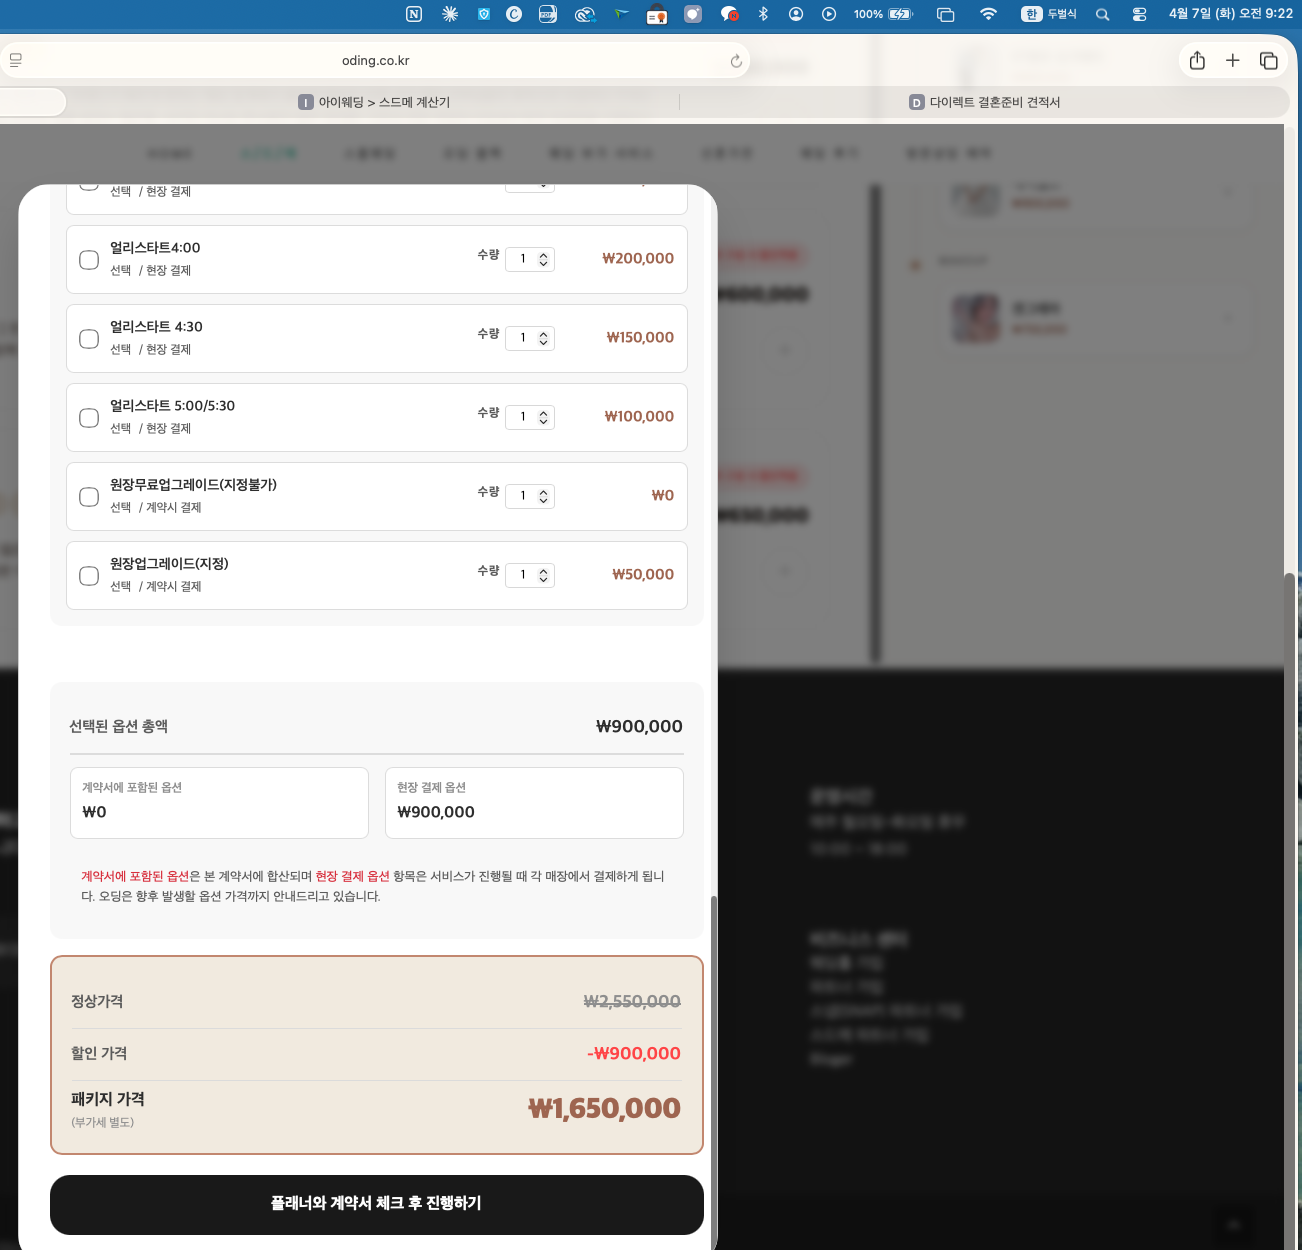
Task: Check the 얼리스타트 4:30 option
Action: coord(89,339)
